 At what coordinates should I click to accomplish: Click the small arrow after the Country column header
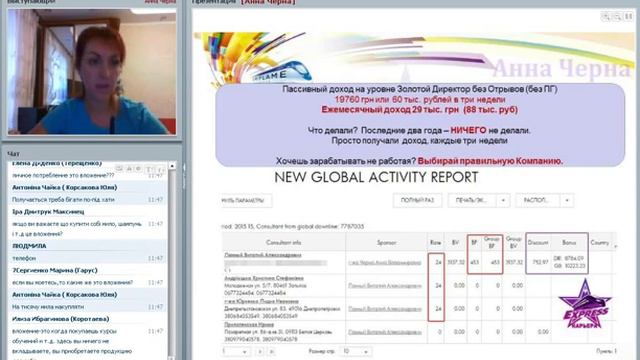(616, 246)
